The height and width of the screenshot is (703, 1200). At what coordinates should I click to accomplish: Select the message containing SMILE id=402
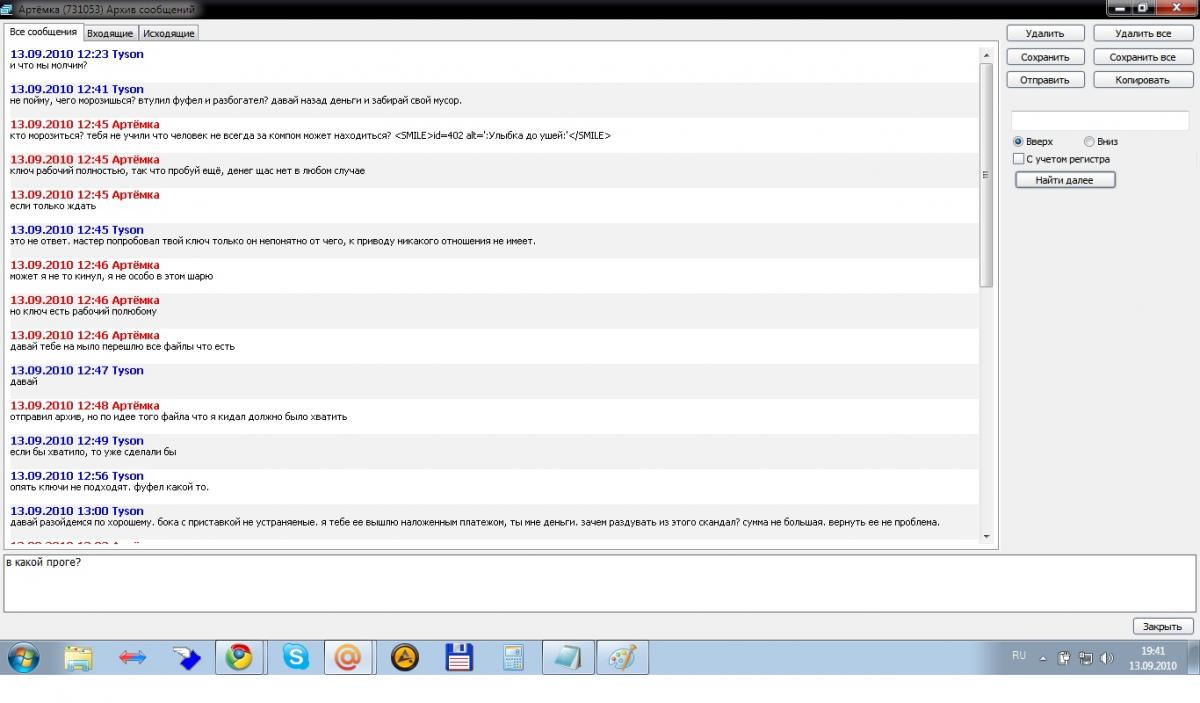(310, 135)
